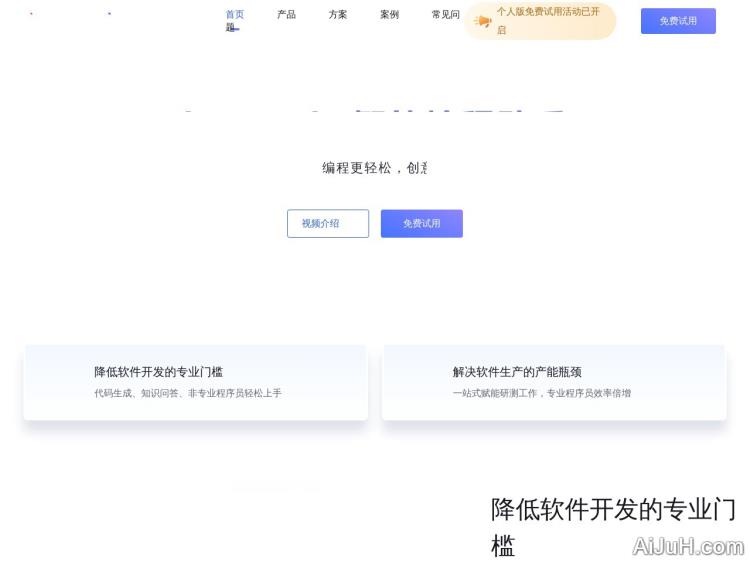
Task: Click the 一站式赋能研测工作 card description
Action: pyautogui.click(x=541, y=394)
